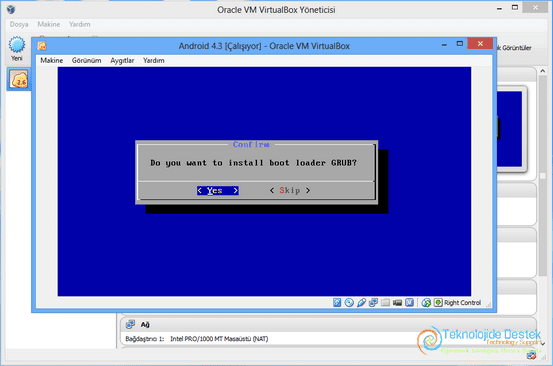Click the Ağ network section icon
Screen dimensions: 553x366
(x=130, y=324)
